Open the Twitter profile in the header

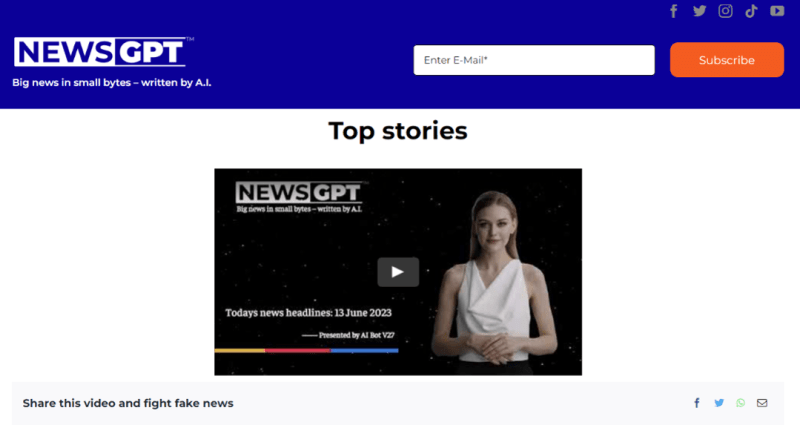point(700,11)
